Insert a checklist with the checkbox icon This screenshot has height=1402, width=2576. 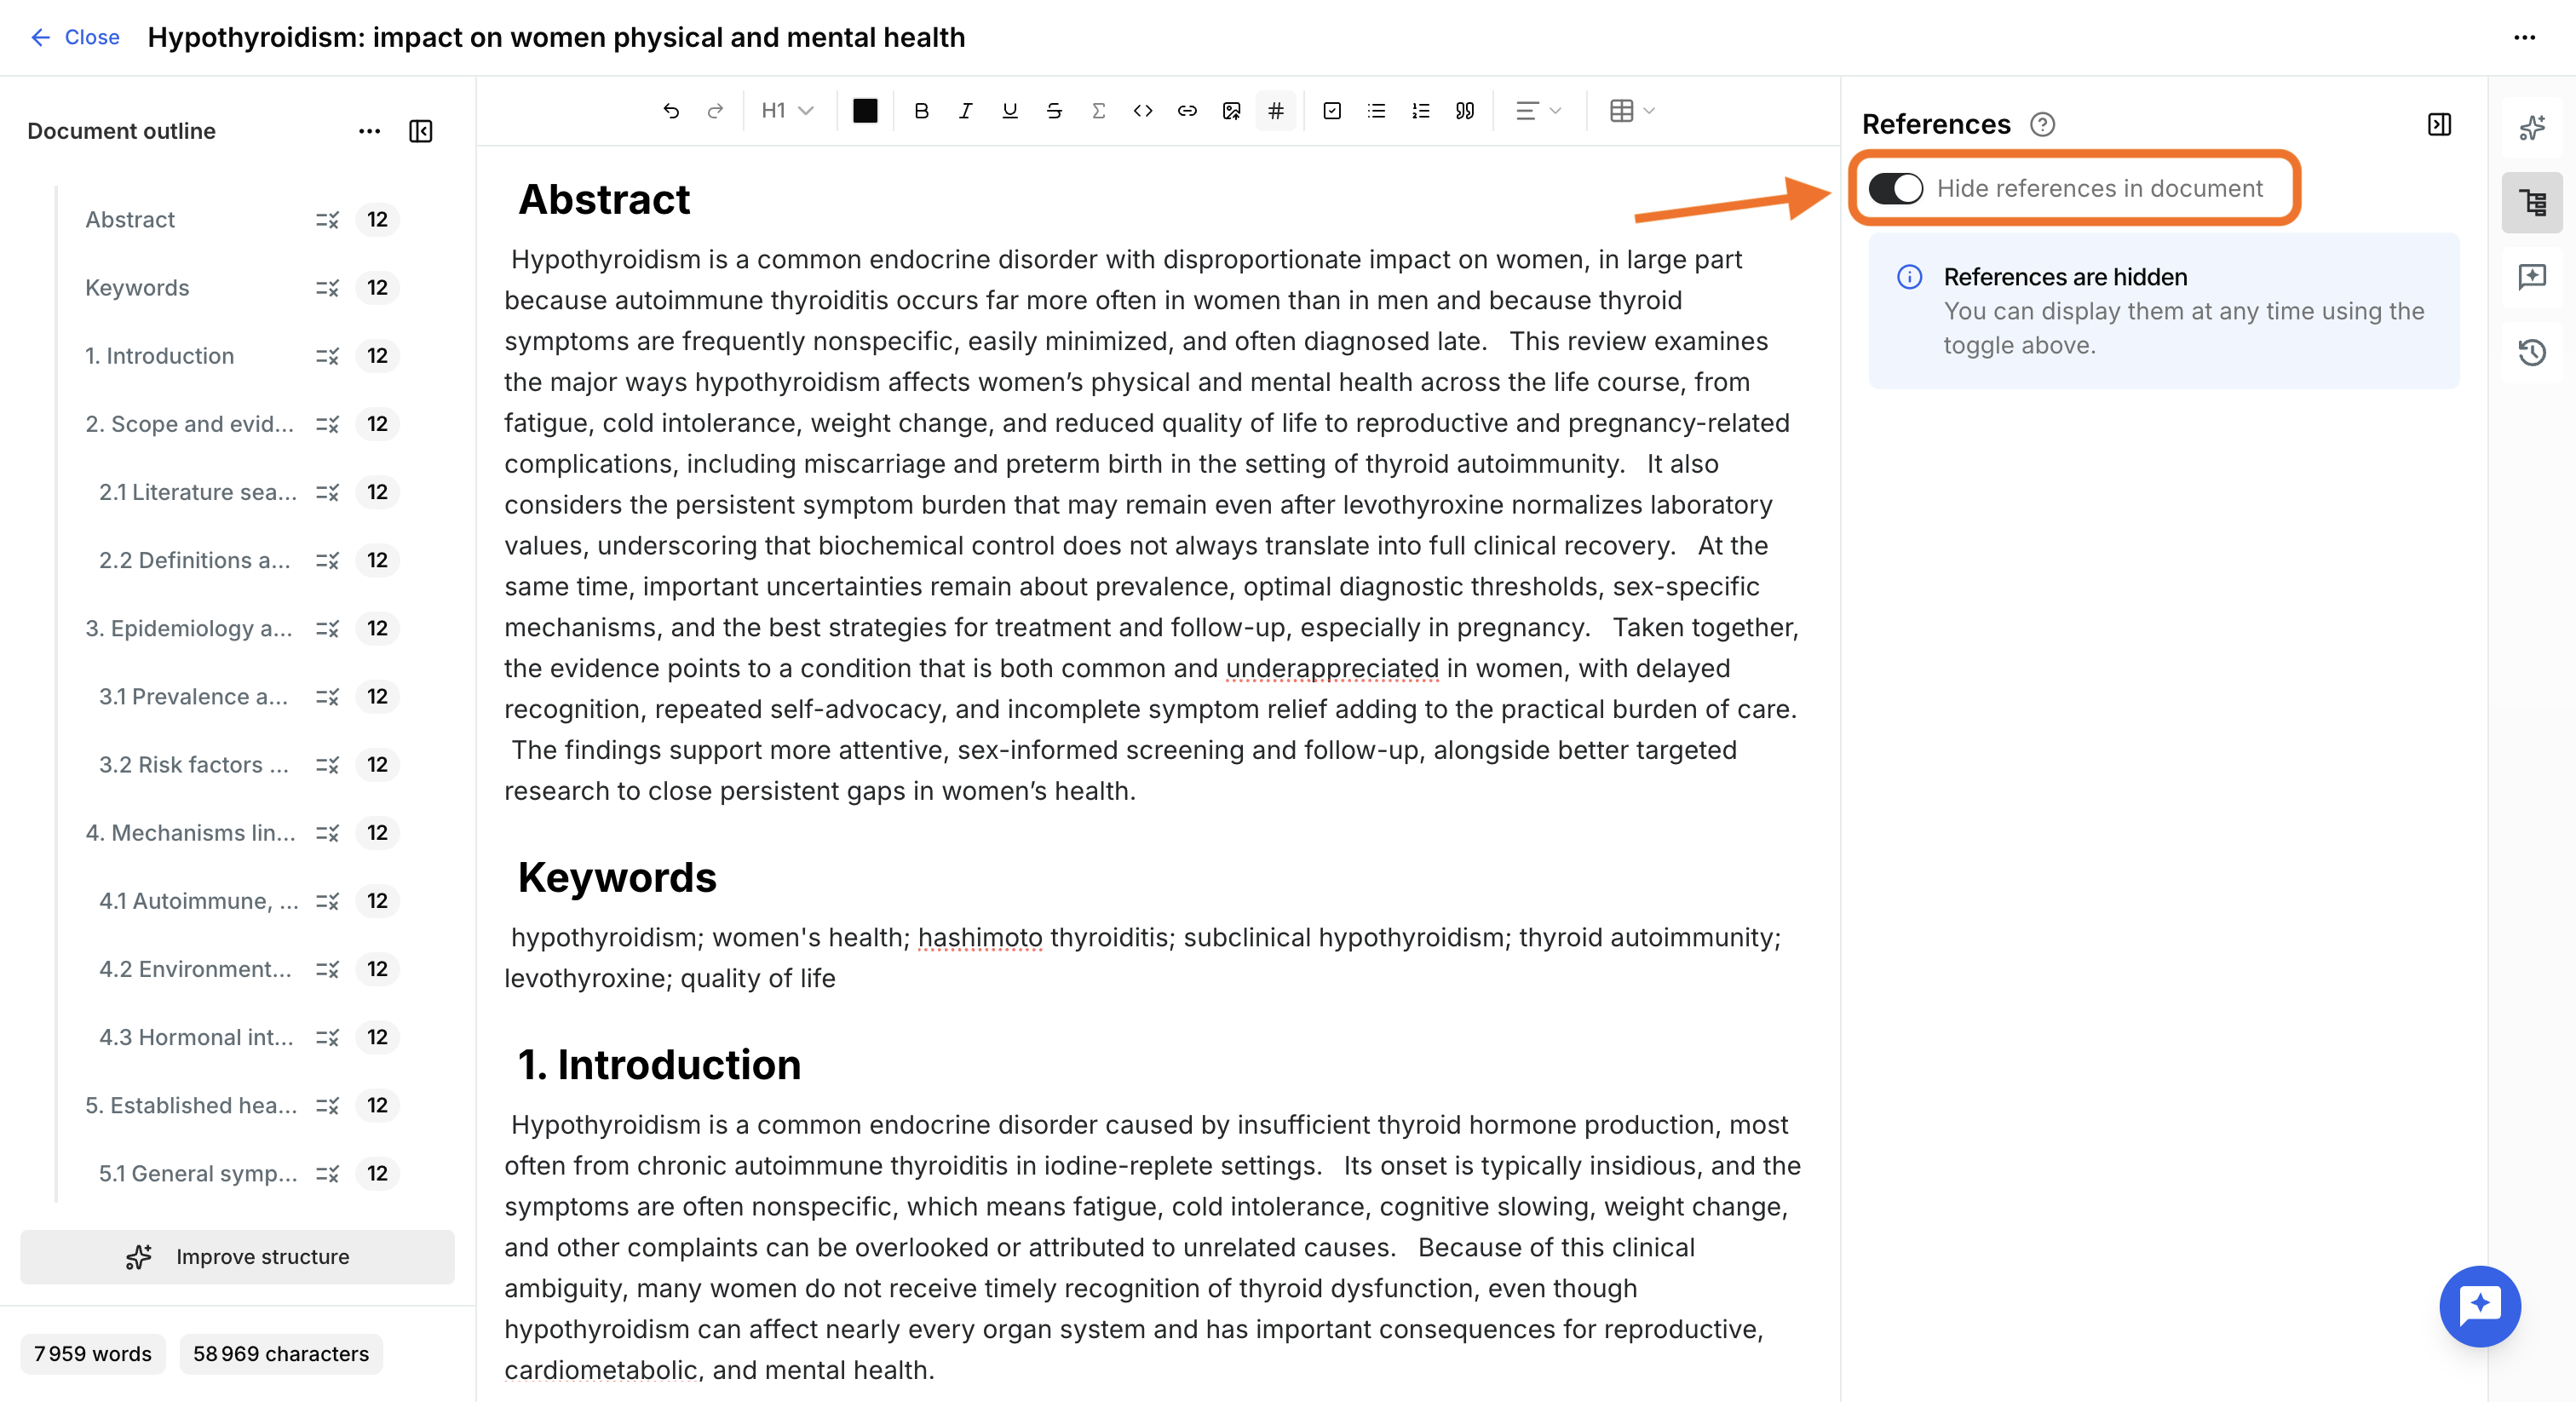(1332, 111)
